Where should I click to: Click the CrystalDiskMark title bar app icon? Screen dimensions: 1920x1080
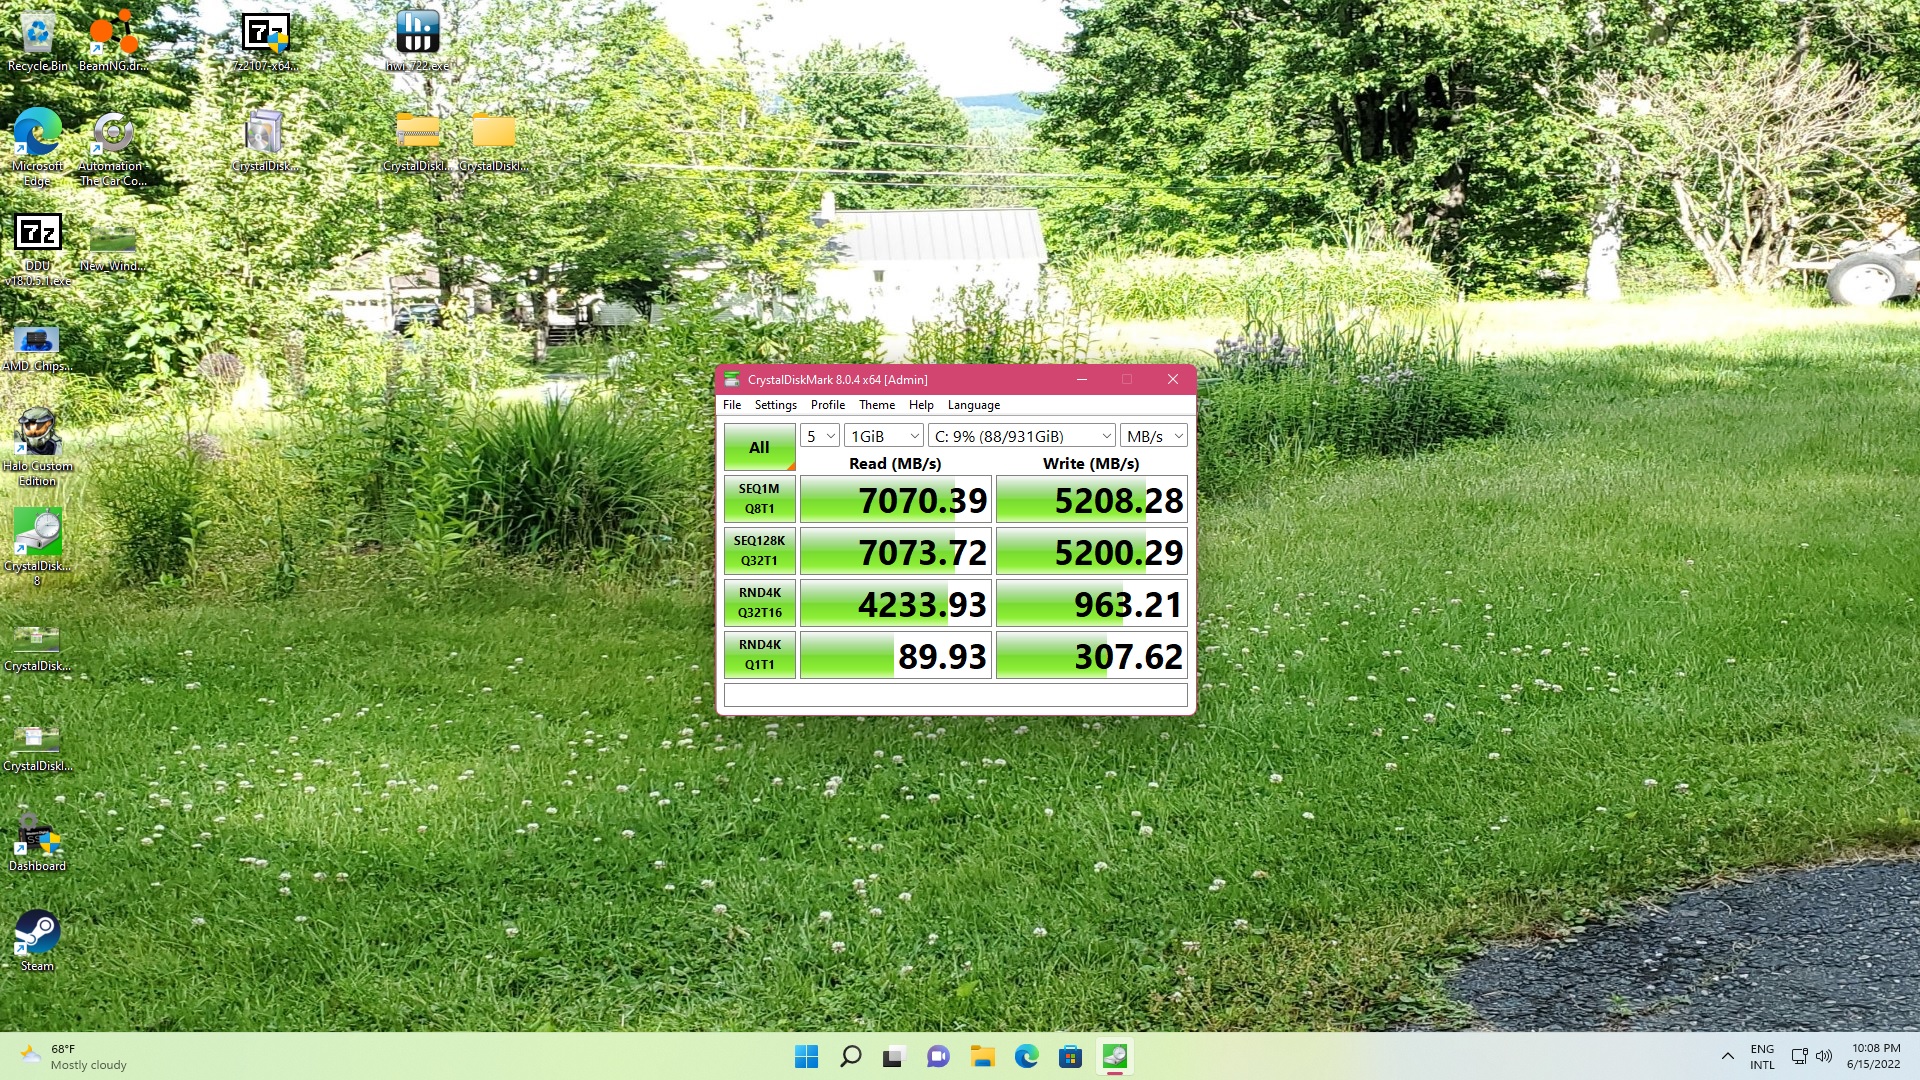point(732,379)
